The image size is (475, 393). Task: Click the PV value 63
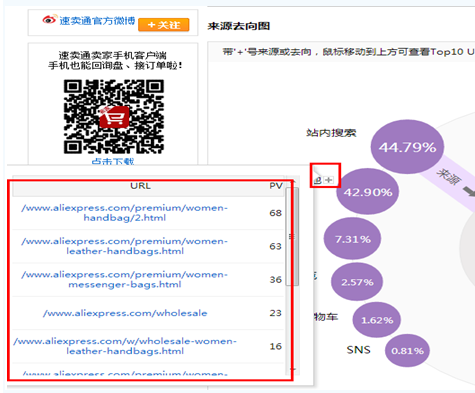[x=275, y=246]
